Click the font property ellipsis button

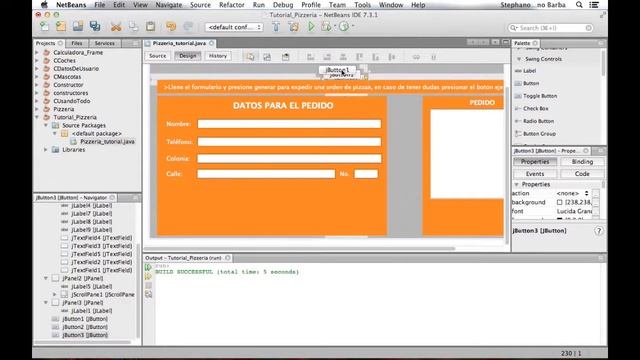pos(596,211)
